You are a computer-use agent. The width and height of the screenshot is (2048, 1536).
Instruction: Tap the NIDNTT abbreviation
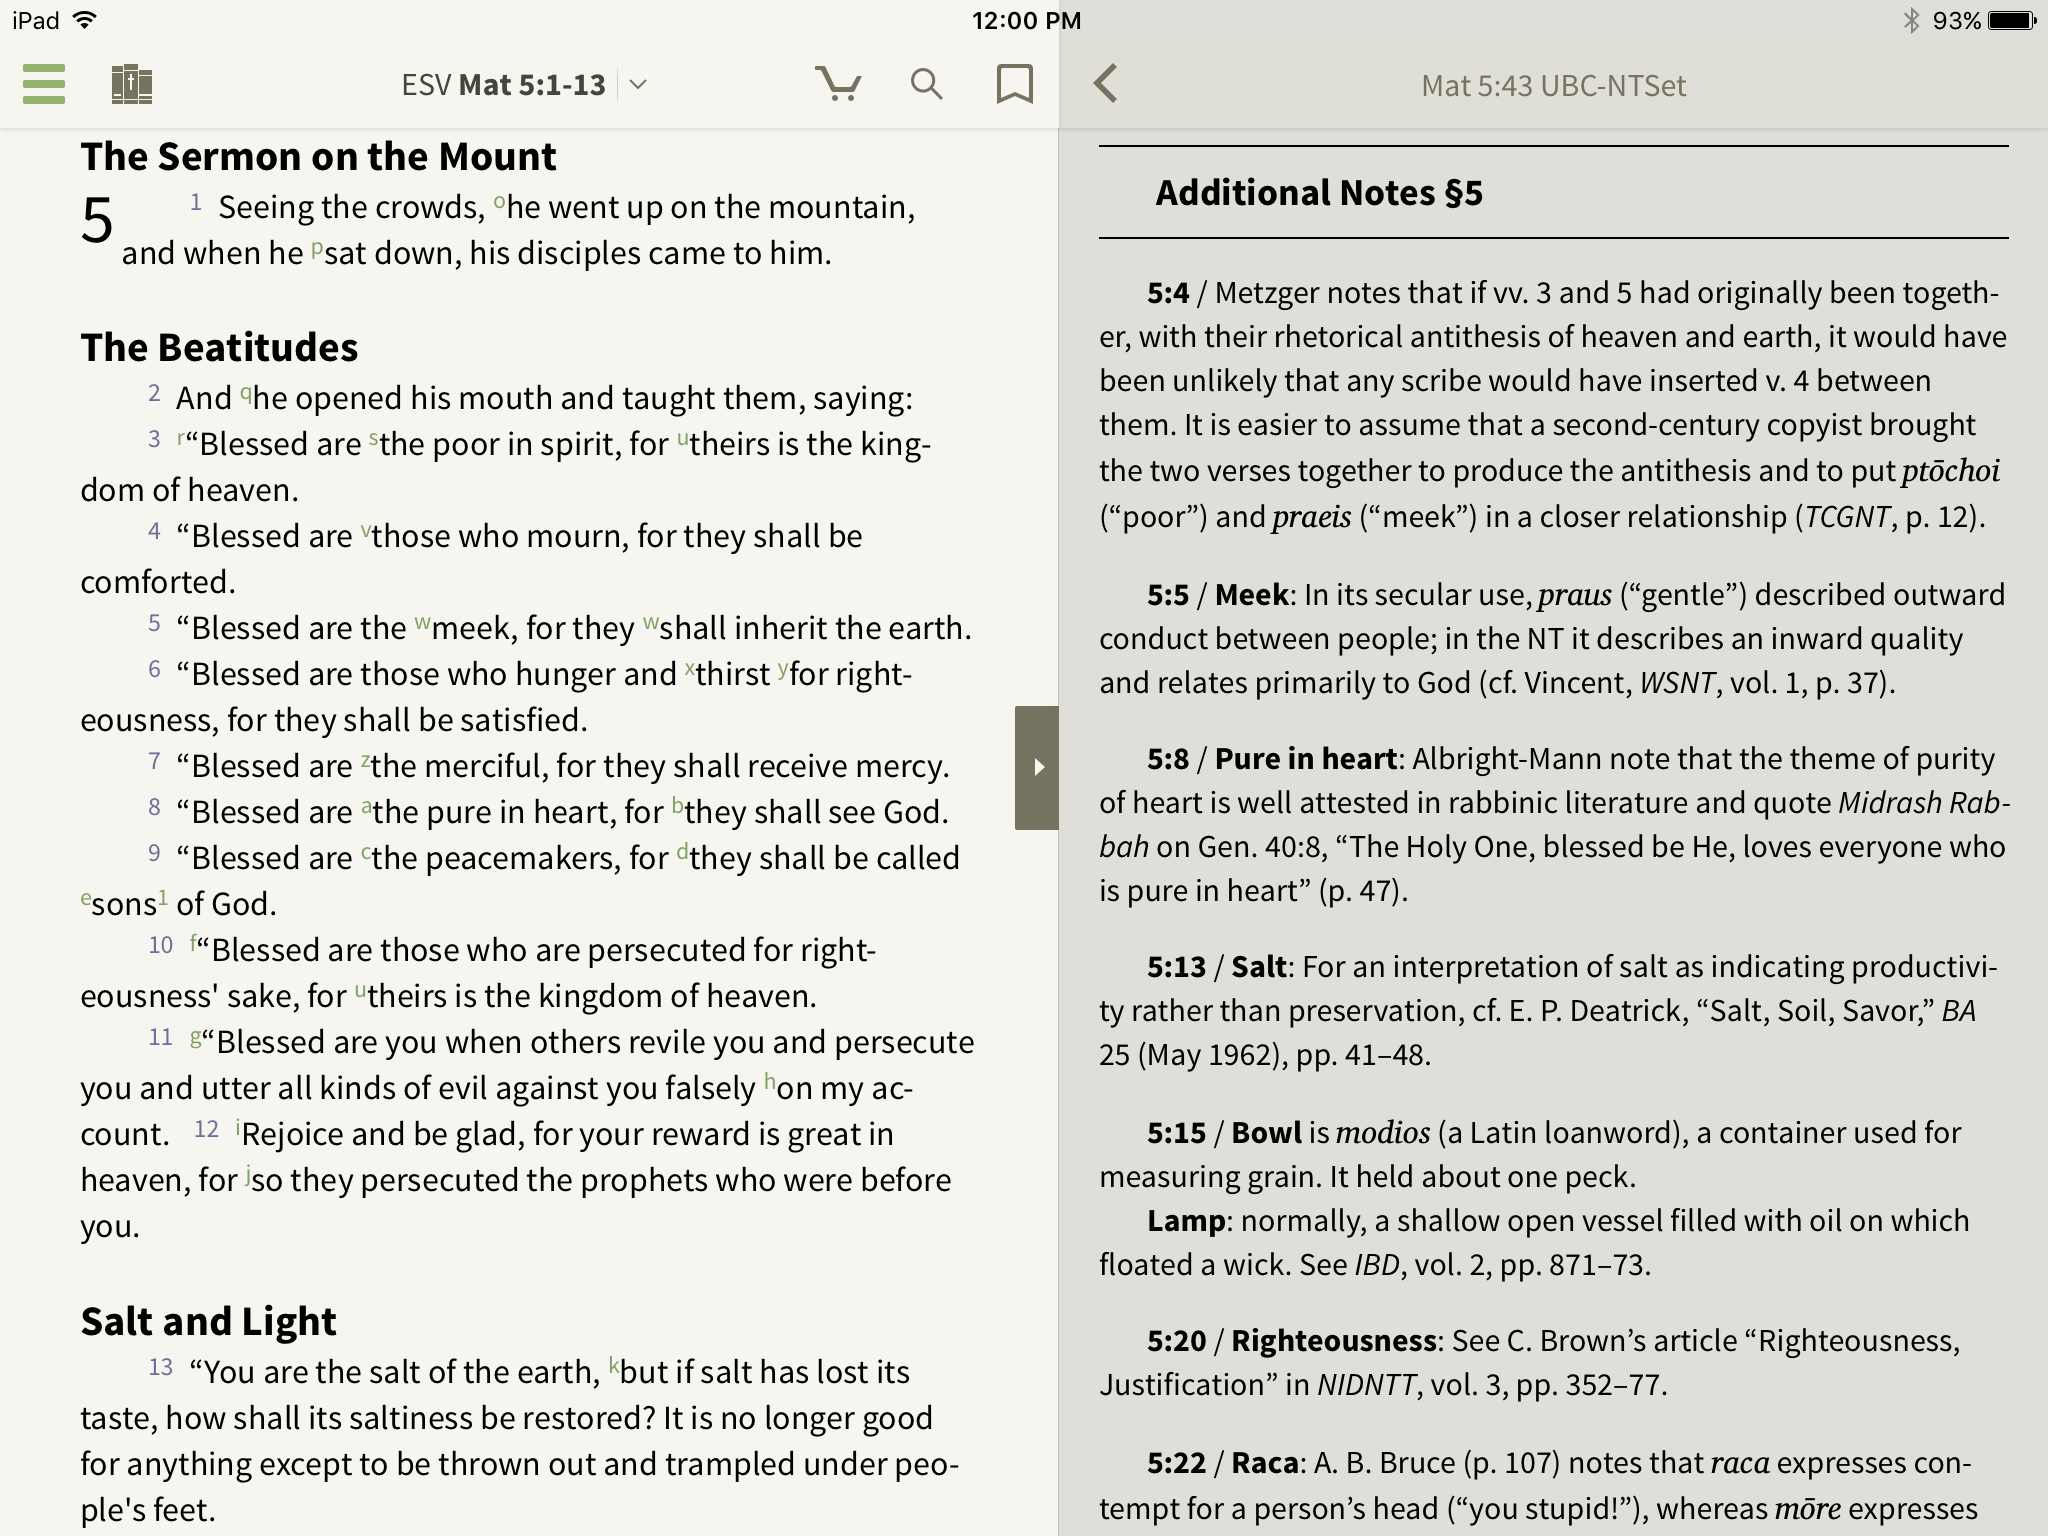click(x=1366, y=1385)
